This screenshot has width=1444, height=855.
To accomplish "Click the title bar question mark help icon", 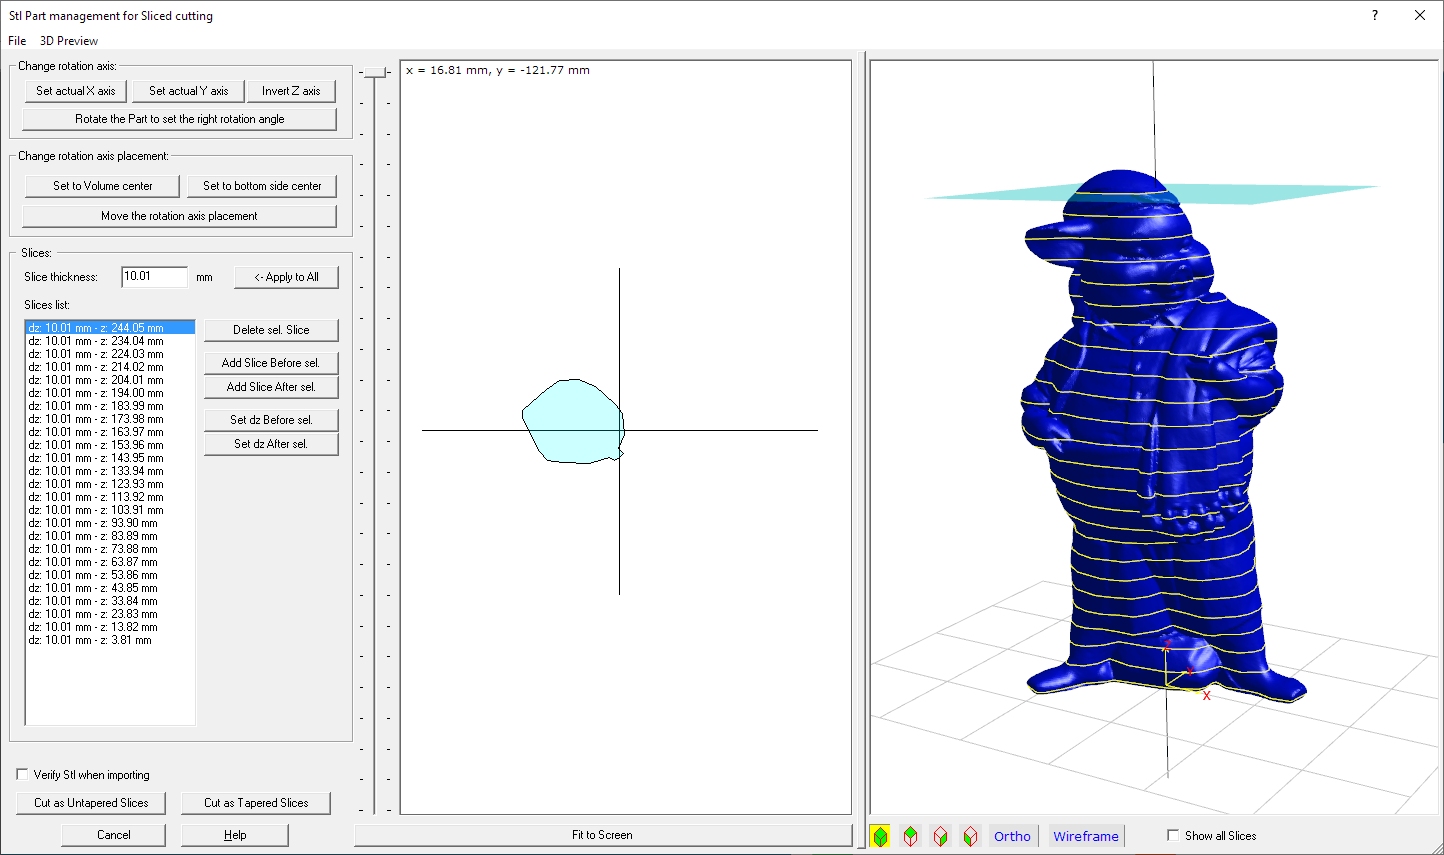I will coord(1375,15).
